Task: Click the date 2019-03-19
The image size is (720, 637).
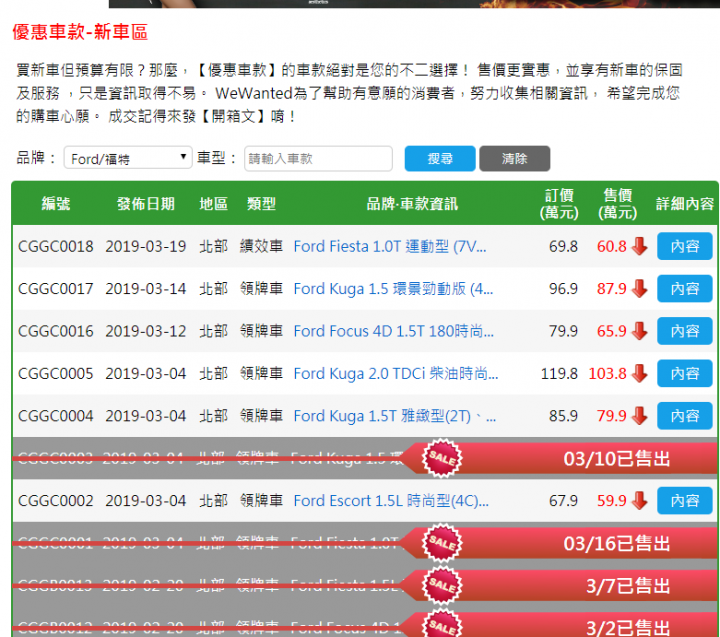Action: [x=146, y=247]
